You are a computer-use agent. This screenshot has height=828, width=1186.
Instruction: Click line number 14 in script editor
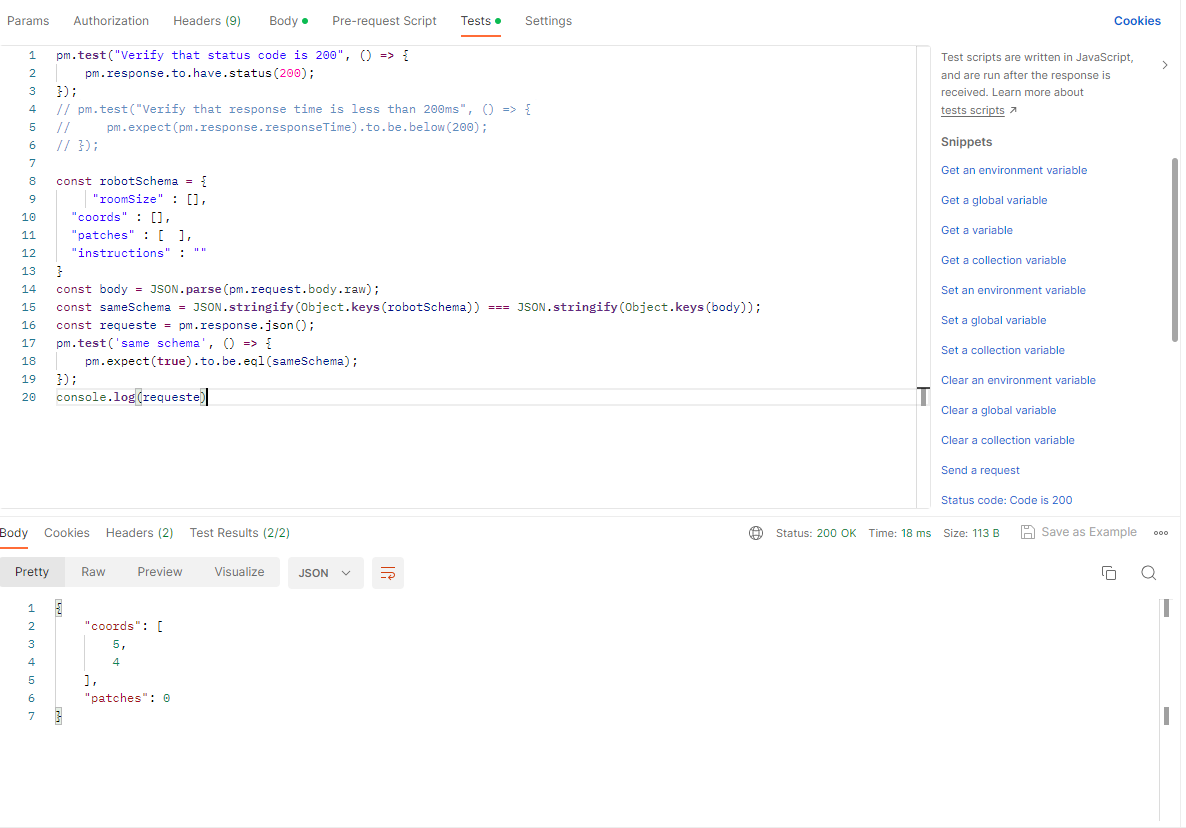pyautogui.click(x=29, y=290)
